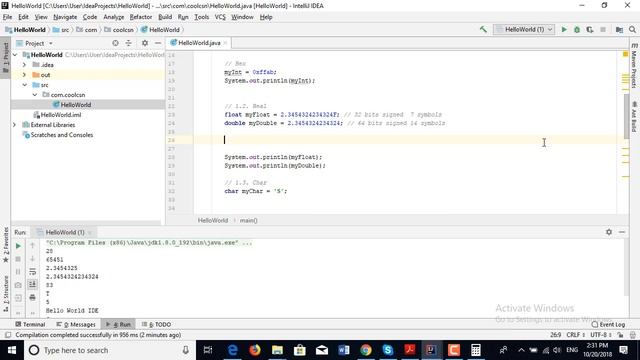This screenshot has height=360, width=640.
Task: Click the taskbar search box
Action: [x=110, y=350]
